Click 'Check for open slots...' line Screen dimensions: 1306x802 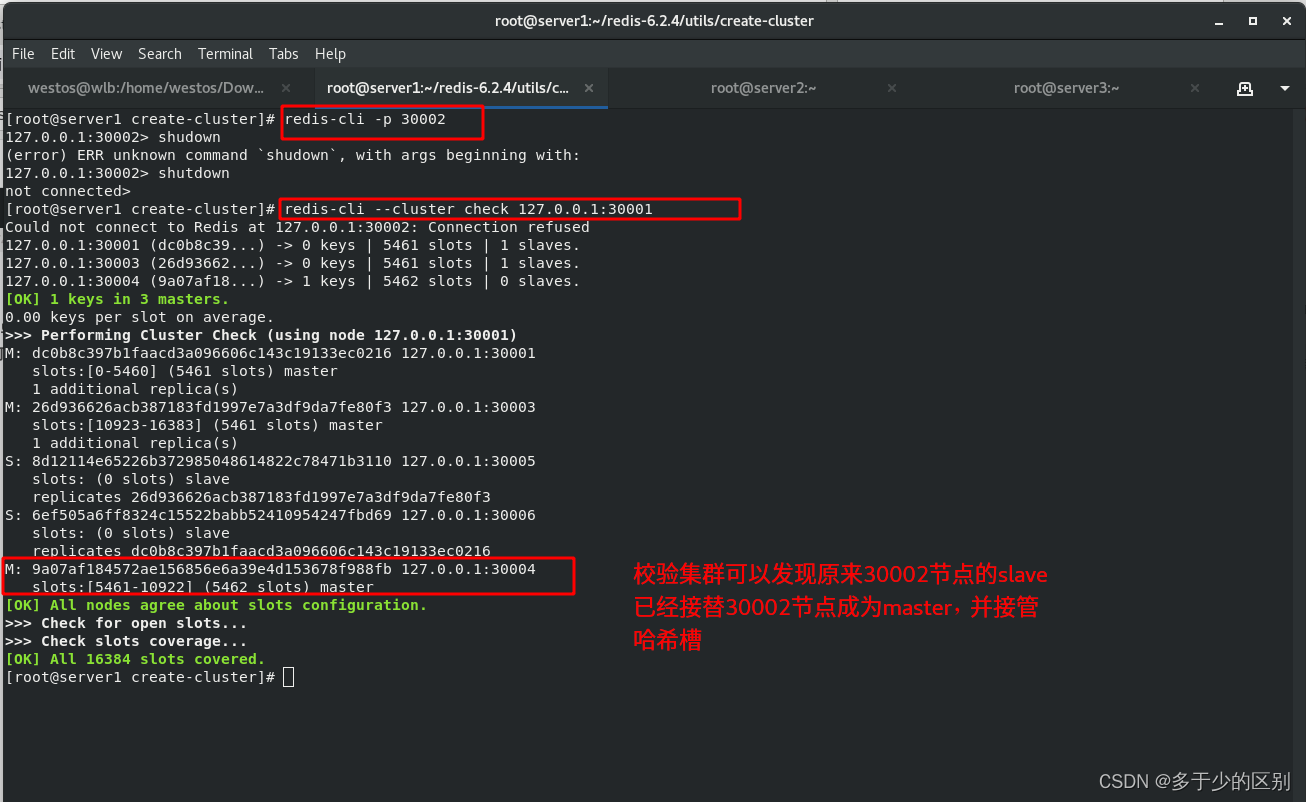coord(126,623)
